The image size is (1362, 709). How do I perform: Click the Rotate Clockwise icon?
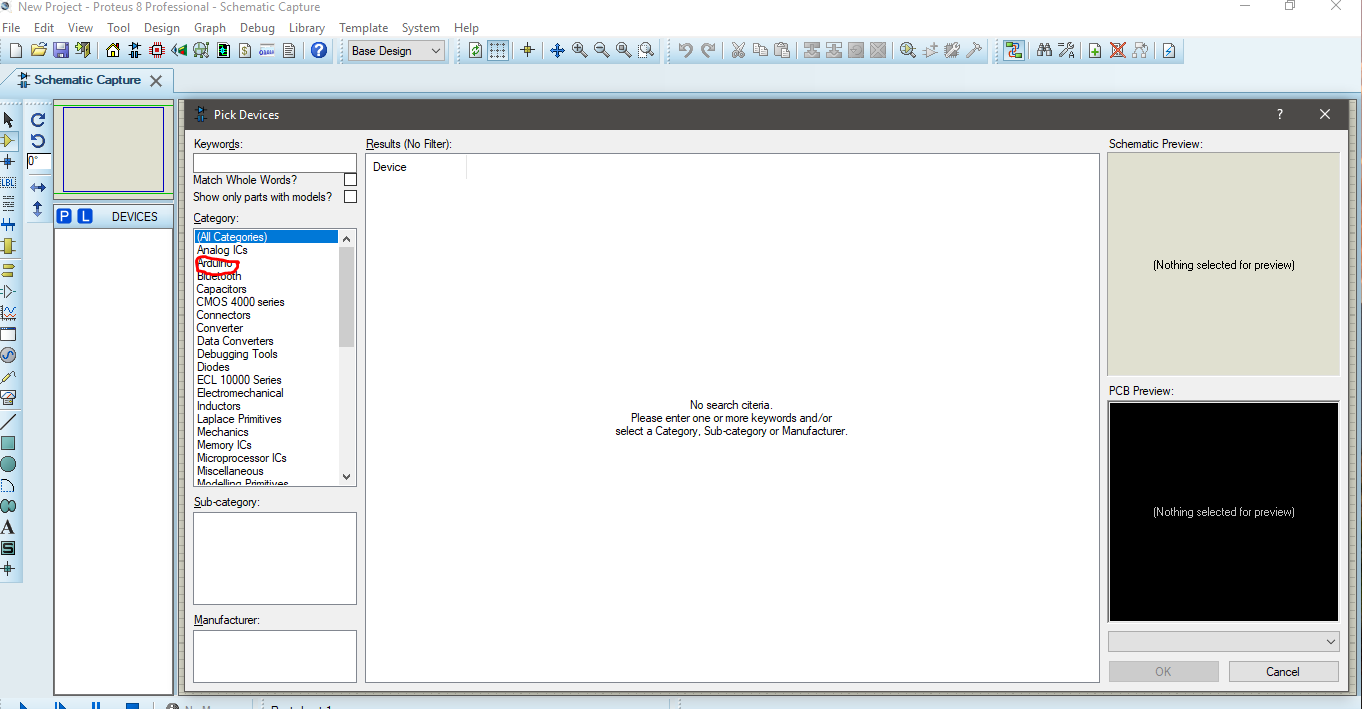point(38,119)
